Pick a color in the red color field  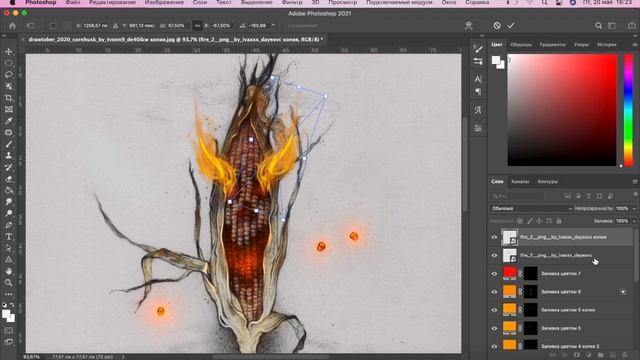coord(562,110)
